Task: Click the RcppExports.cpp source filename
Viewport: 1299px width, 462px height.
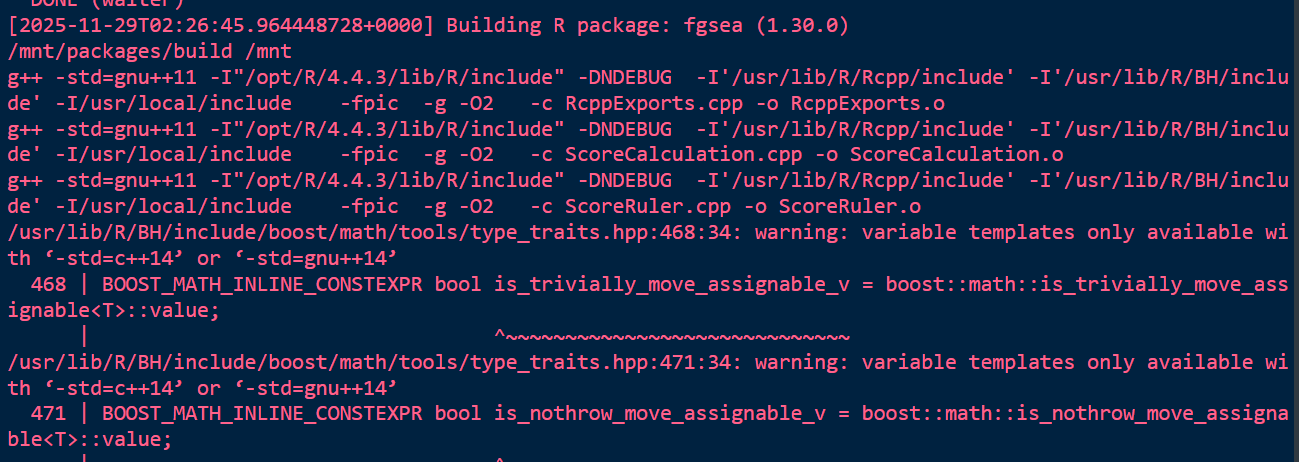Action: click(642, 102)
